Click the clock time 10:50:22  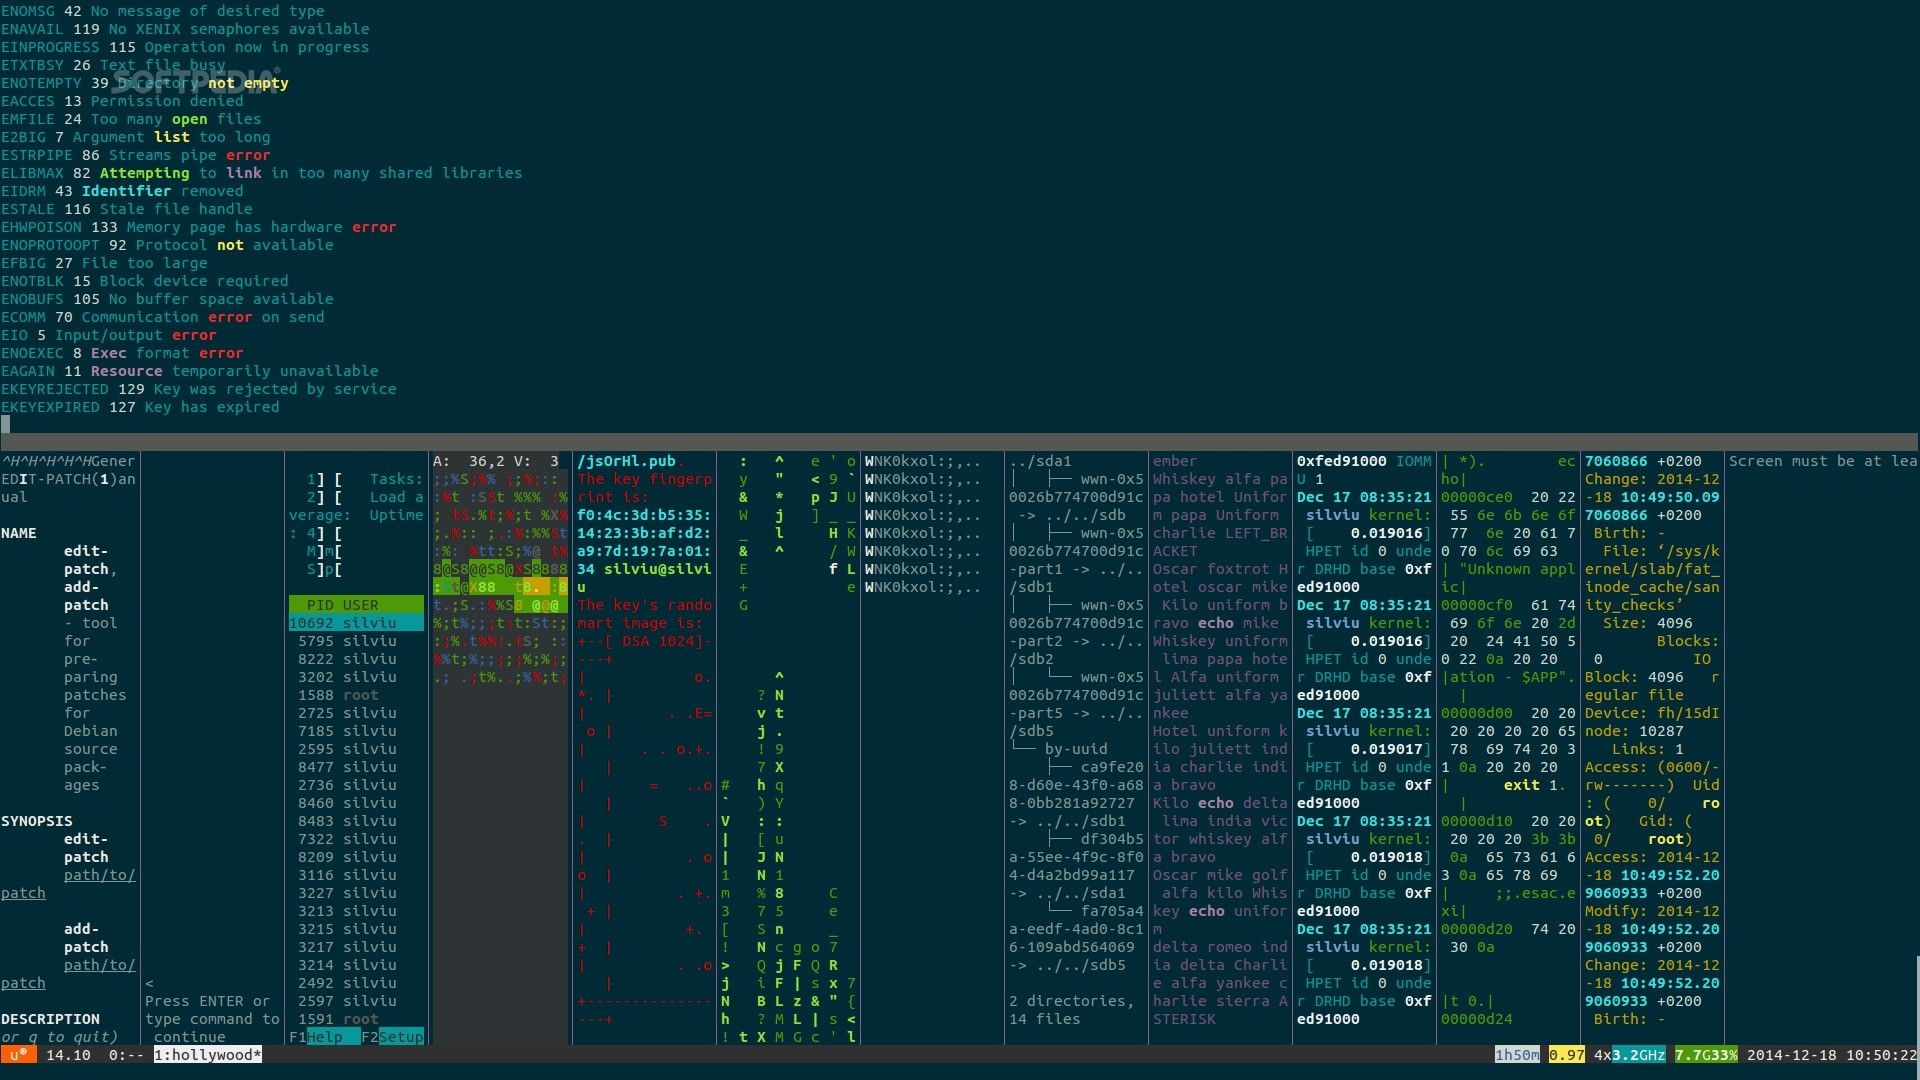click(x=1881, y=1055)
